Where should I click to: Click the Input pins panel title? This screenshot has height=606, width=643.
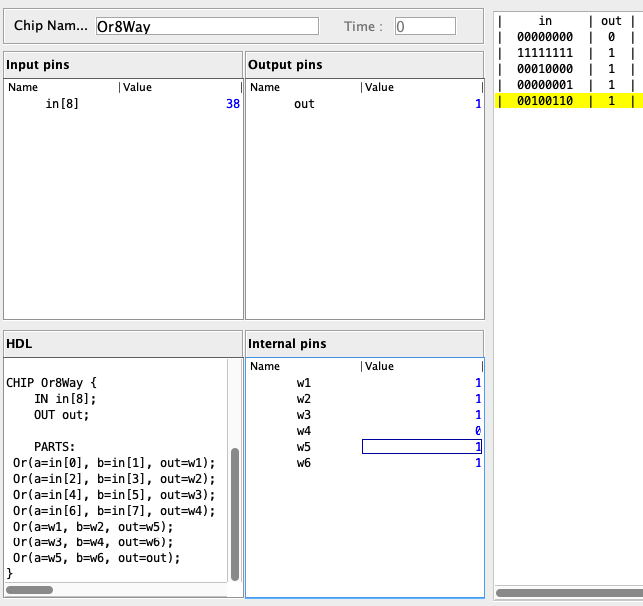tap(38, 65)
